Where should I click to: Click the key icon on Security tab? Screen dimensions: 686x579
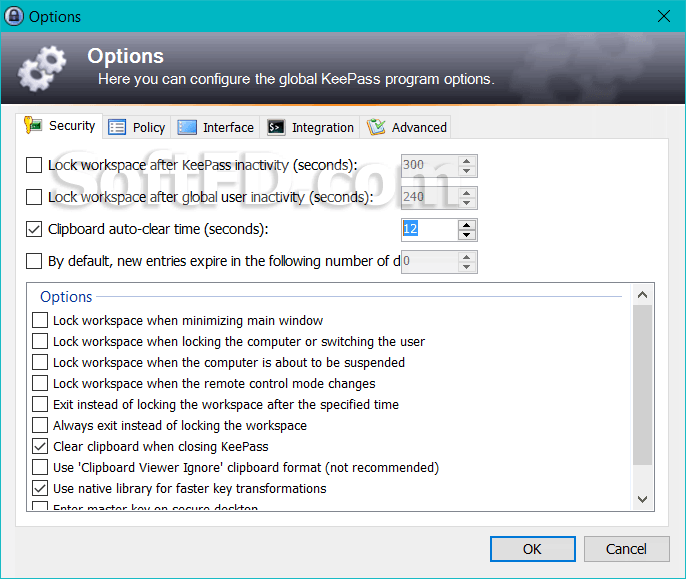33,125
